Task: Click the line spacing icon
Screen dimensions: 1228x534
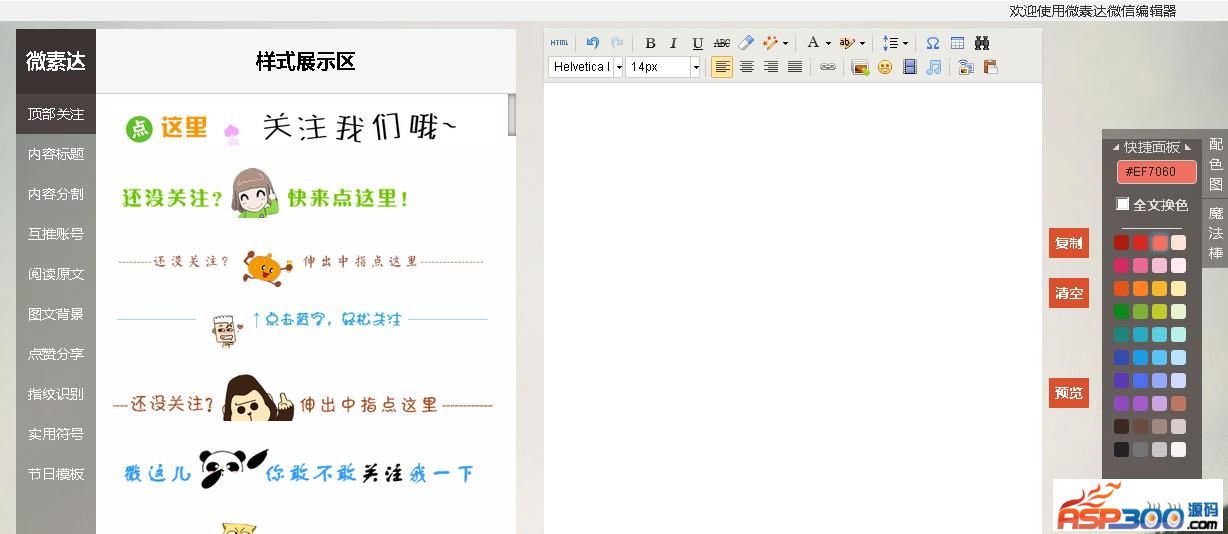Action: pyautogui.click(x=890, y=43)
